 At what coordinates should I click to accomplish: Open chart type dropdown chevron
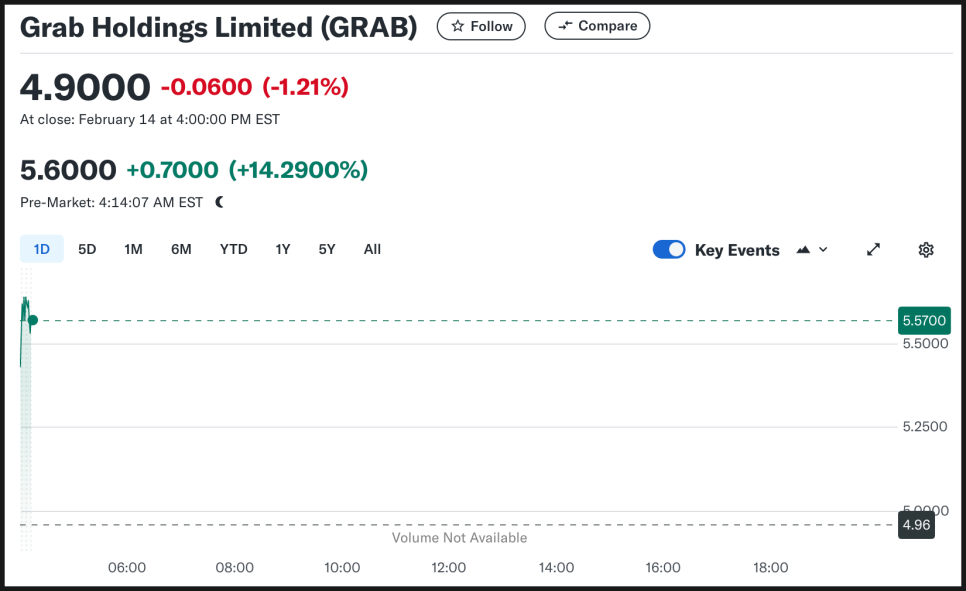pos(823,250)
